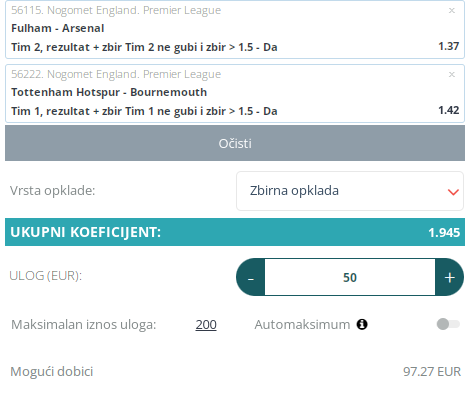Click the Ukupni koeficijent bar
The image size is (472, 393).
tap(235, 232)
